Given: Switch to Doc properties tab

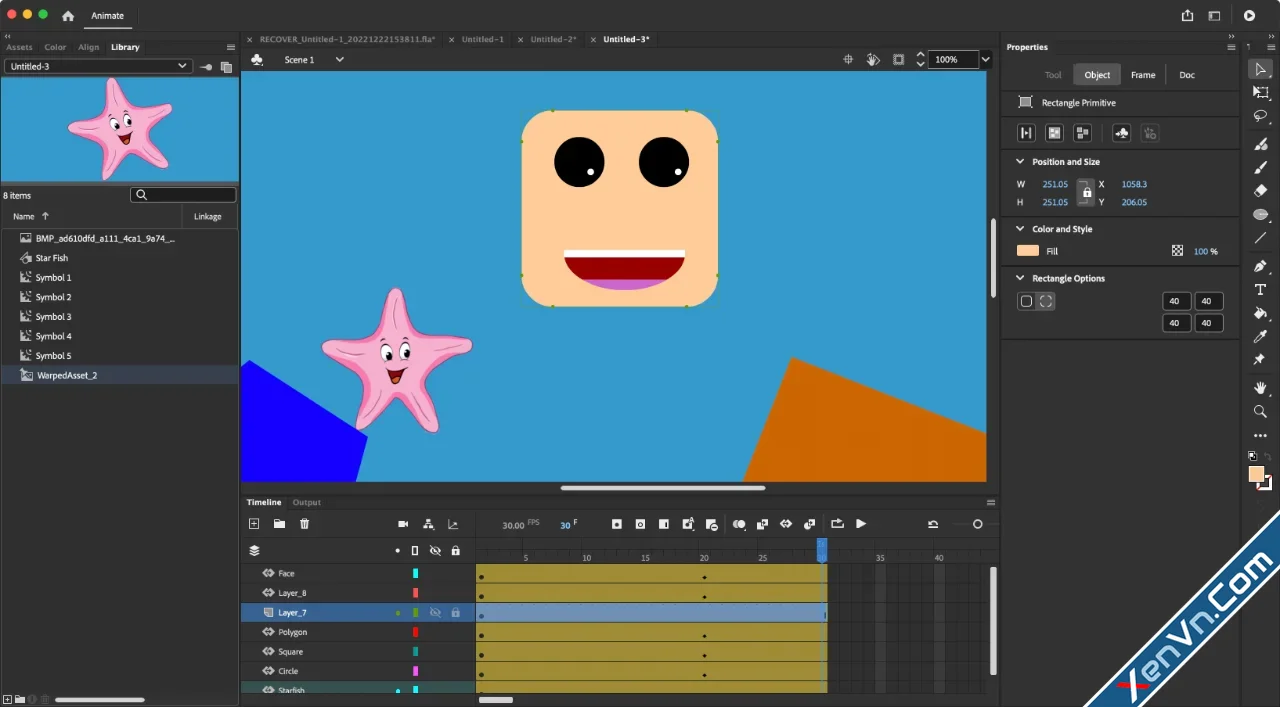Looking at the screenshot, I should (x=1187, y=75).
